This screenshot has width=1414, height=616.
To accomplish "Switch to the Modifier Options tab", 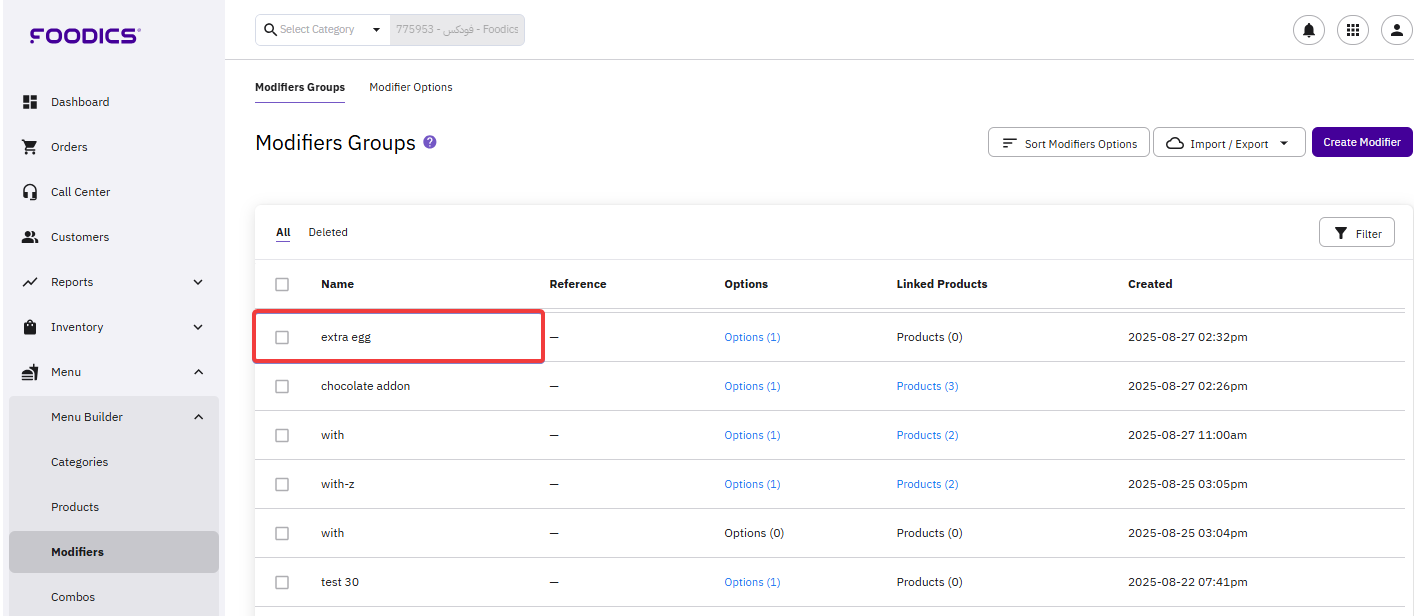I will [x=410, y=88].
